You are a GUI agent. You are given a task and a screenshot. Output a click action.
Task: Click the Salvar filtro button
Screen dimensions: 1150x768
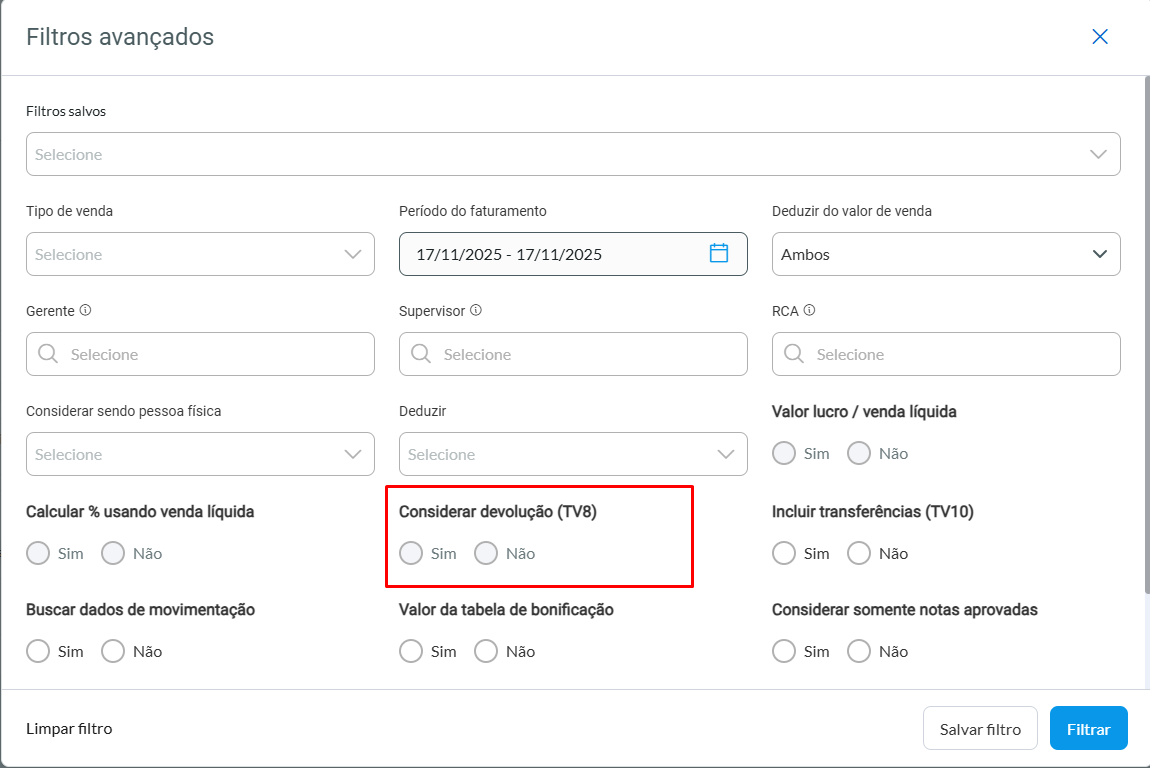(x=980, y=729)
